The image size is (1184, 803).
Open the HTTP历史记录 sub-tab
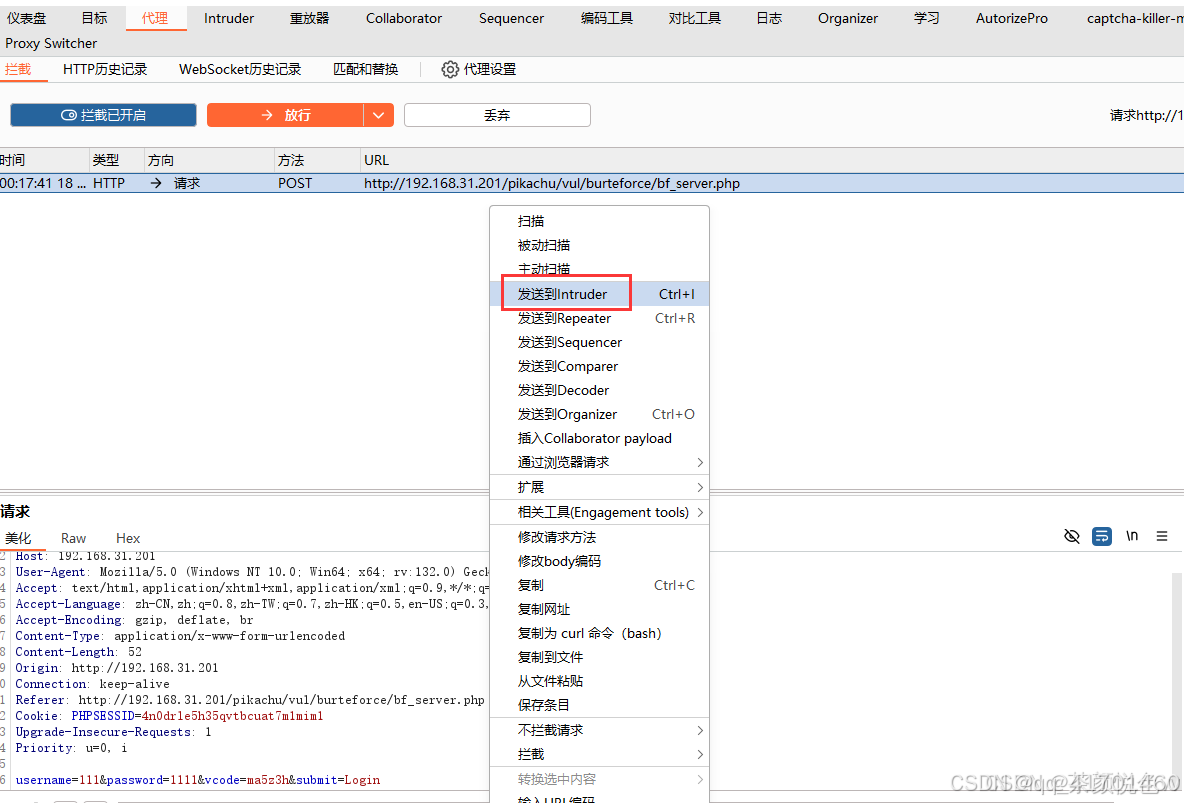pos(105,69)
